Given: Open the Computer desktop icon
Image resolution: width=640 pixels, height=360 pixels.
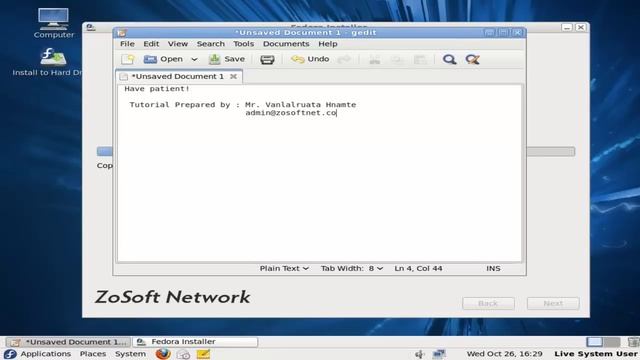Looking at the screenshot, I should (54, 23).
